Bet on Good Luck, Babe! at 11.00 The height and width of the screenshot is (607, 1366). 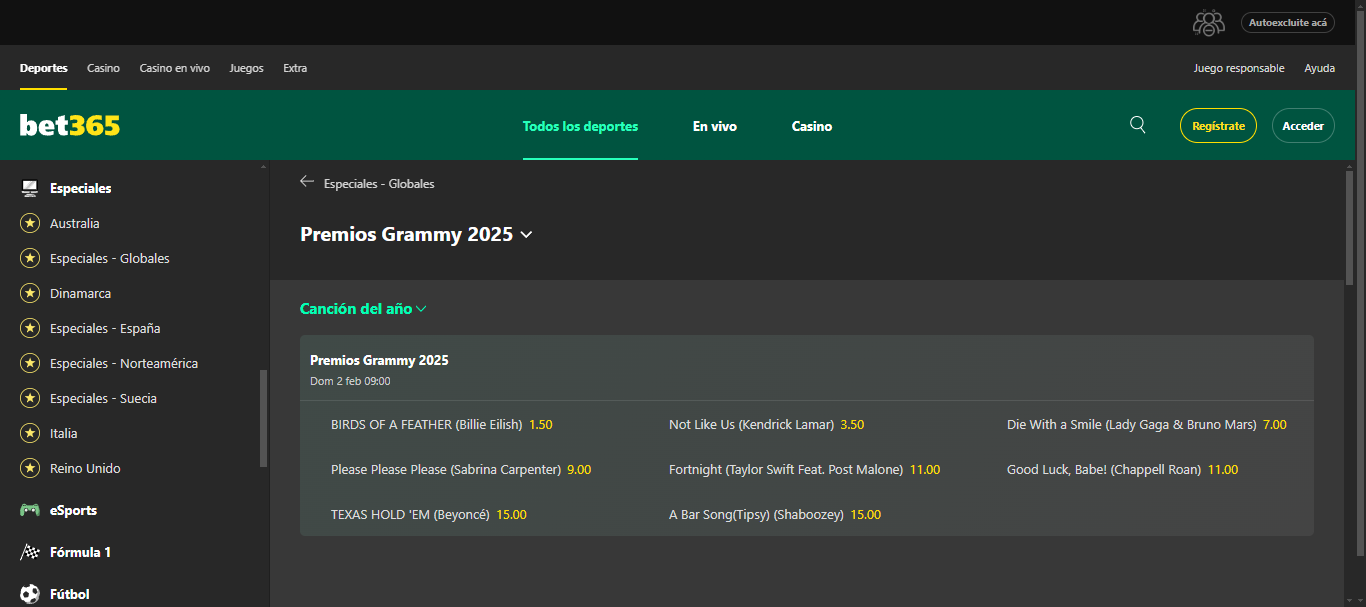[1123, 469]
